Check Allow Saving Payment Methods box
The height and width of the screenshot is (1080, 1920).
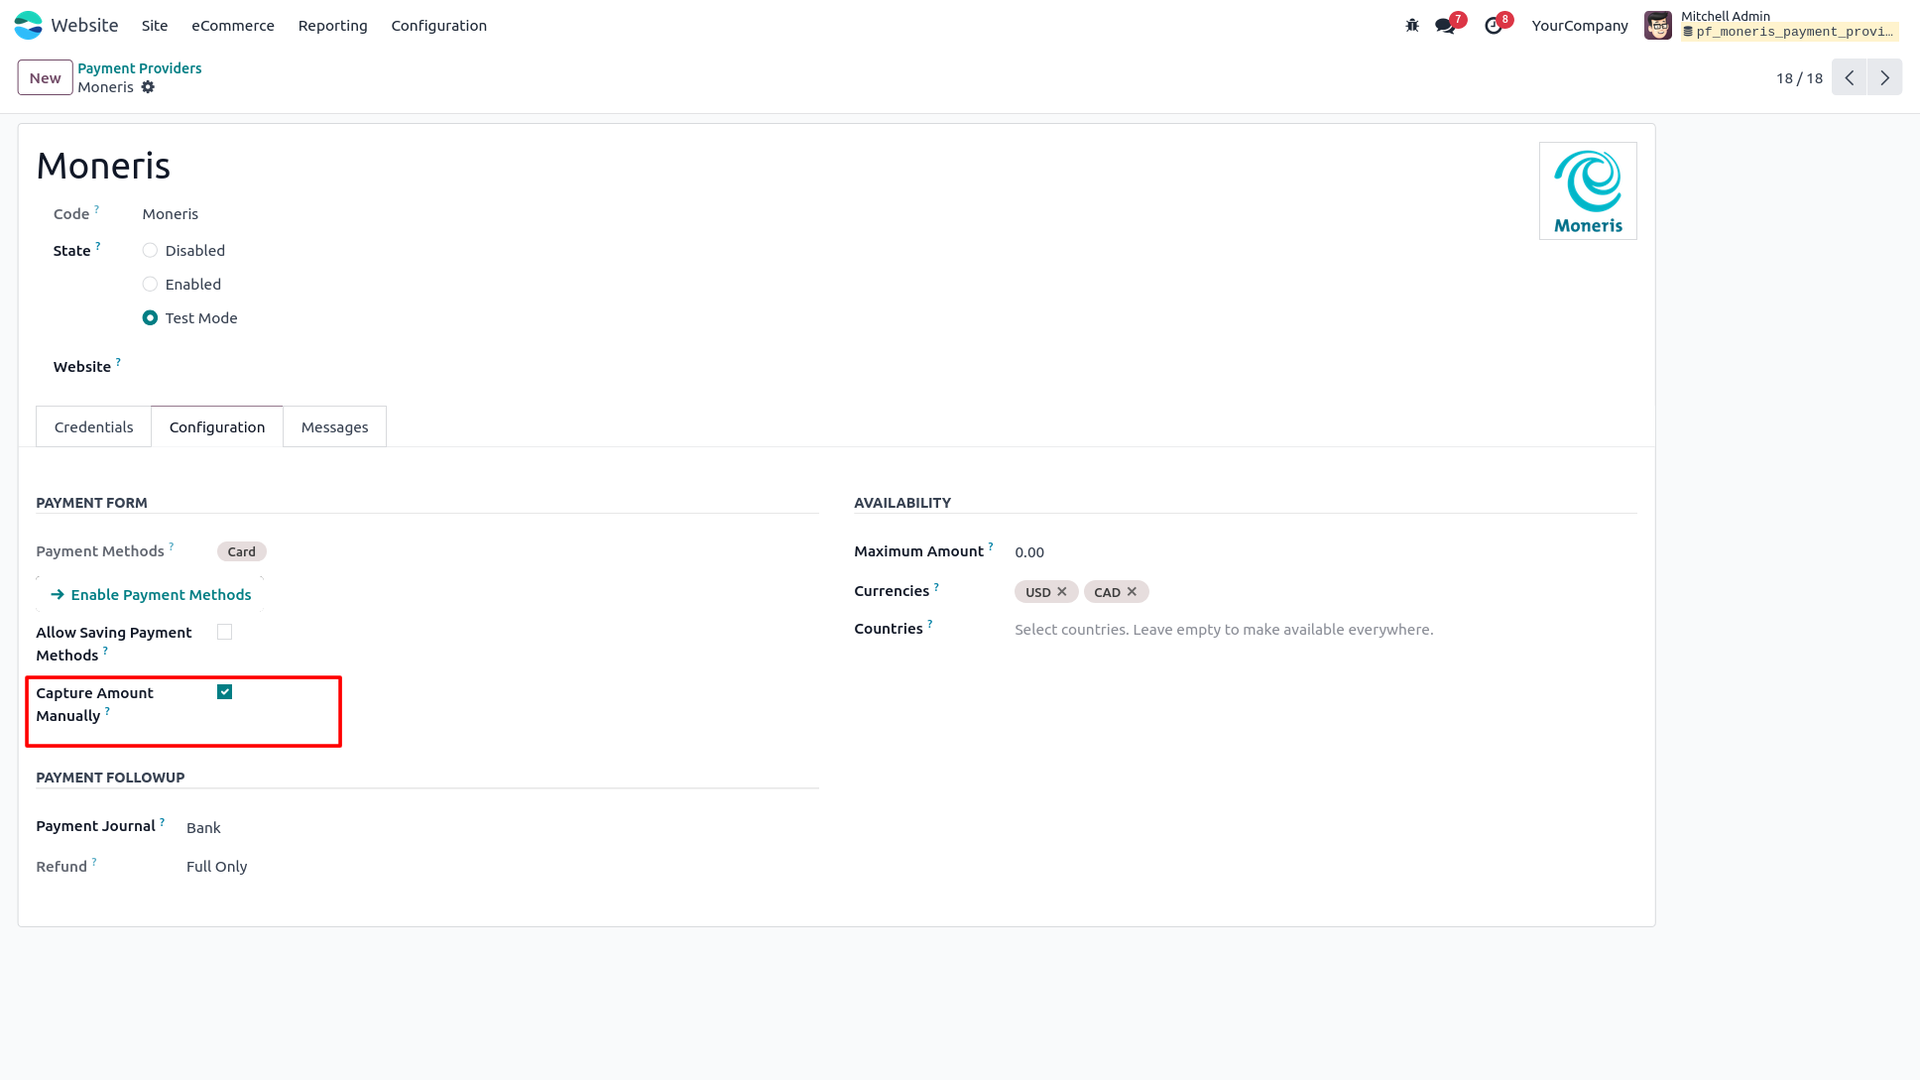[225, 632]
